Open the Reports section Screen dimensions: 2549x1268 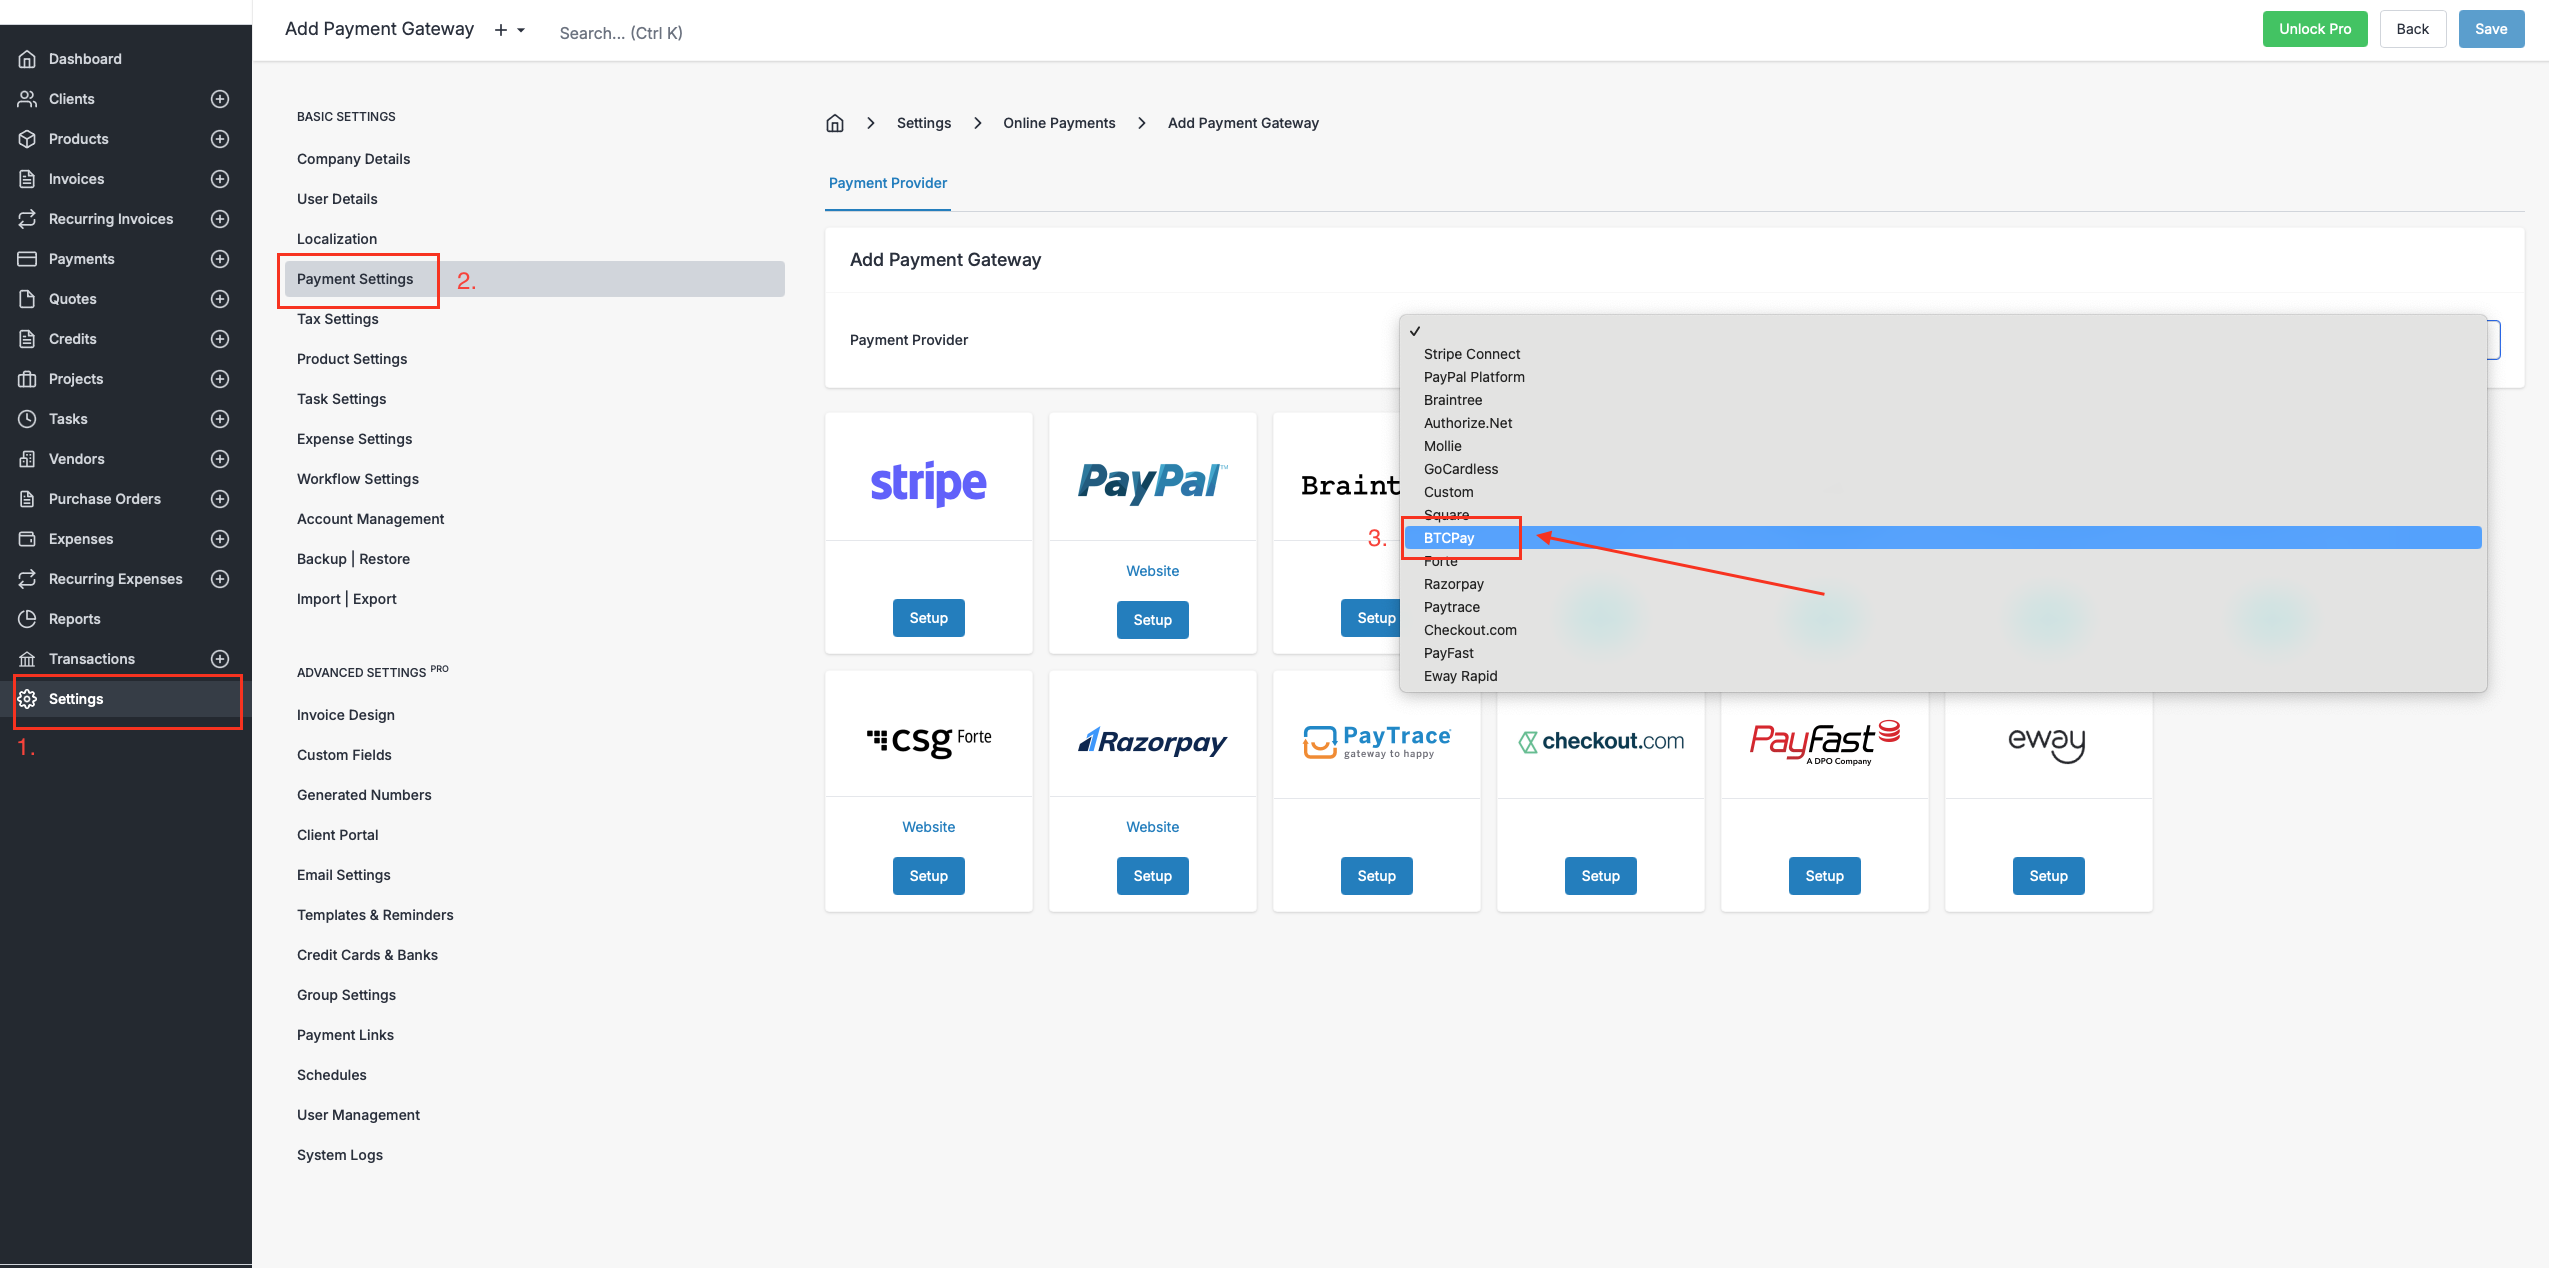click(73, 618)
